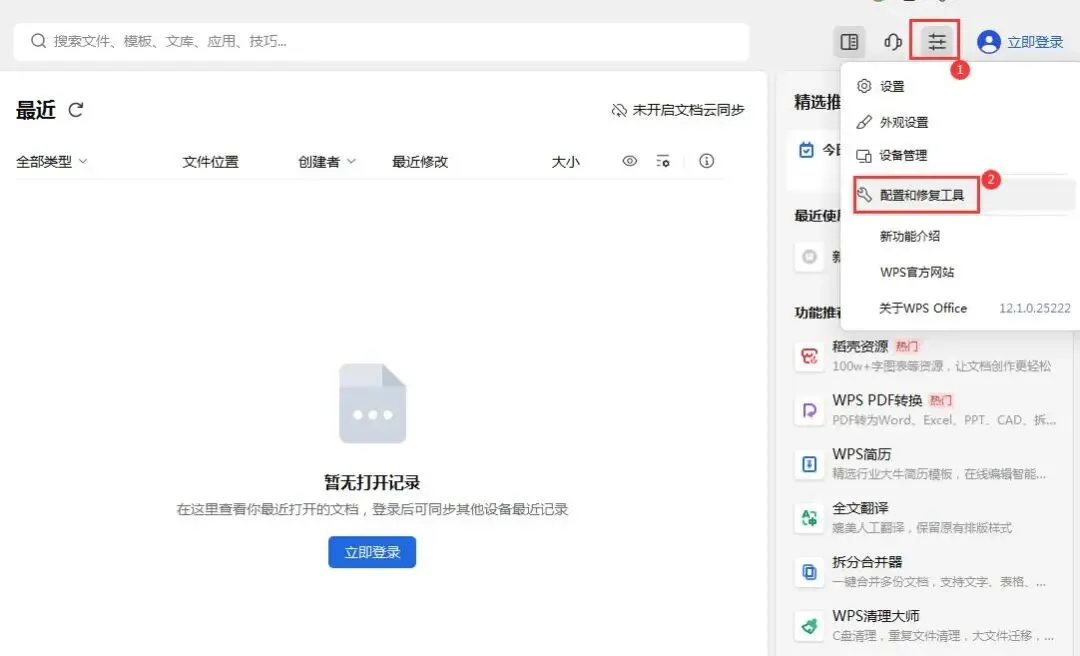1080x656 pixels.
Task: Focus the search files and templates field
Action: click(x=381, y=42)
